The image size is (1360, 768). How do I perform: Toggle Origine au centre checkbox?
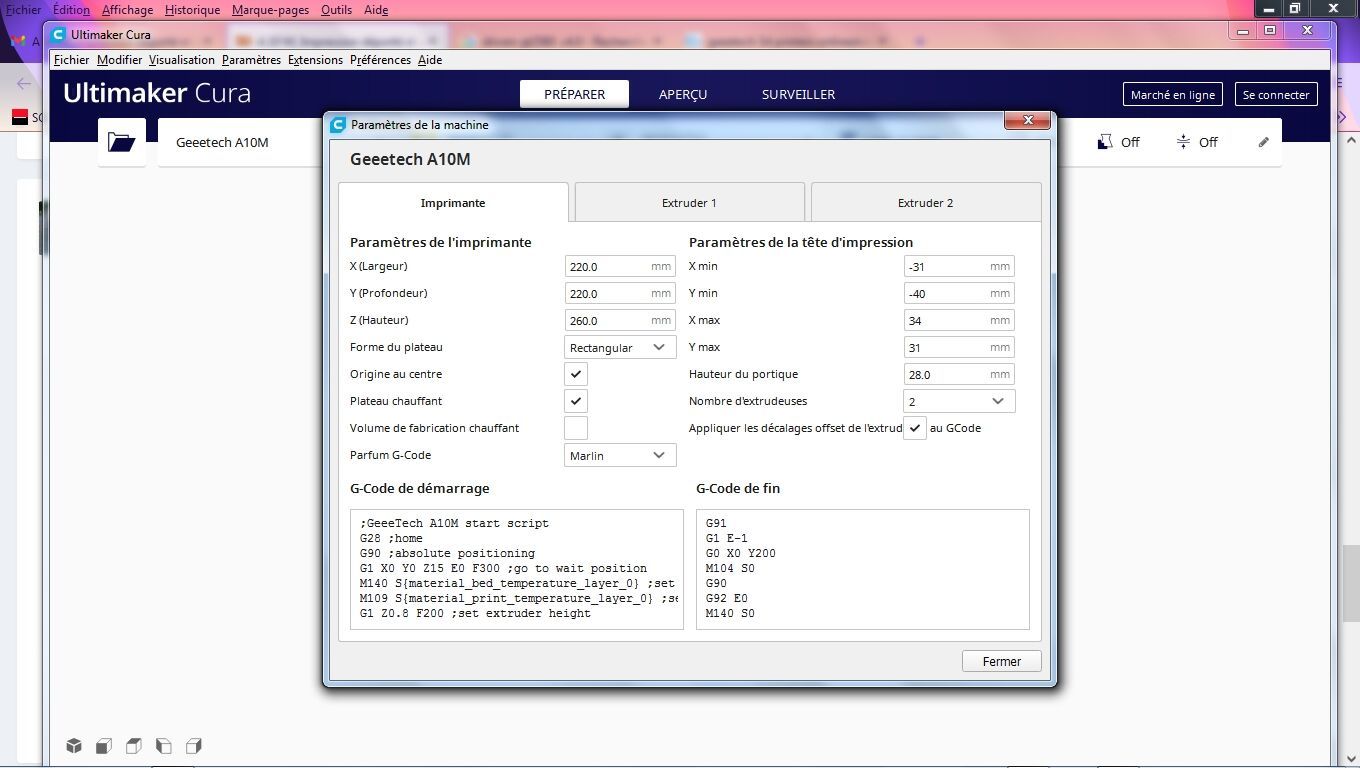tap(576, 374)
